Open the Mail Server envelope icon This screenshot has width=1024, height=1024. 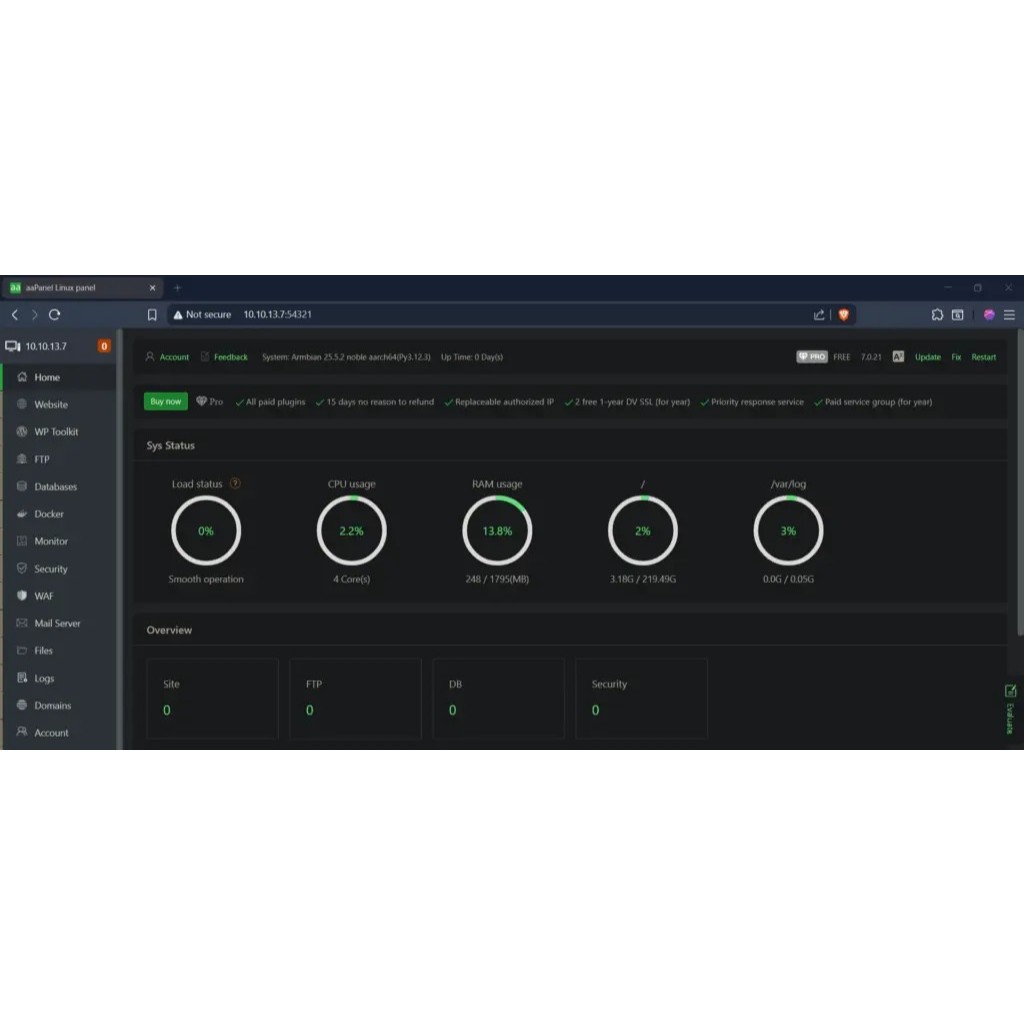tap(22, 623)
